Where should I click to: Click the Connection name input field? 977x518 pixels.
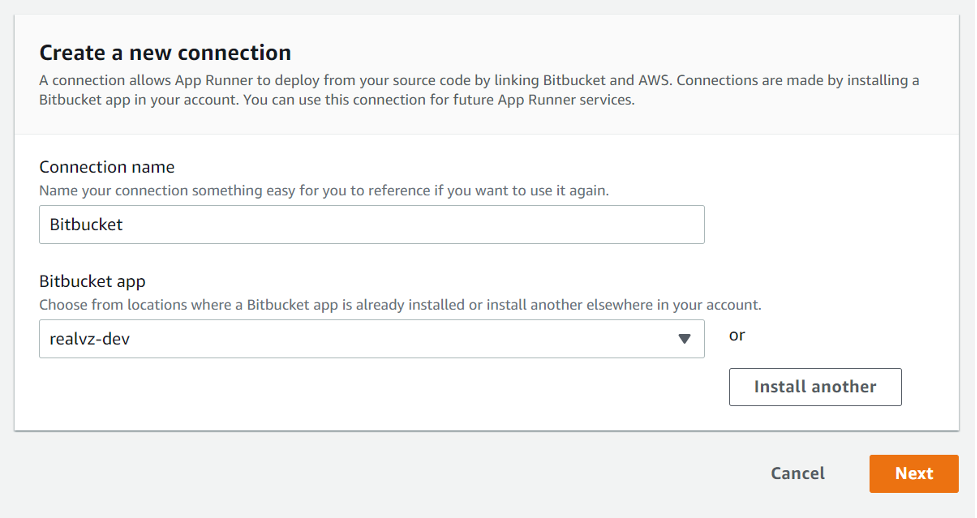[371, 224]
